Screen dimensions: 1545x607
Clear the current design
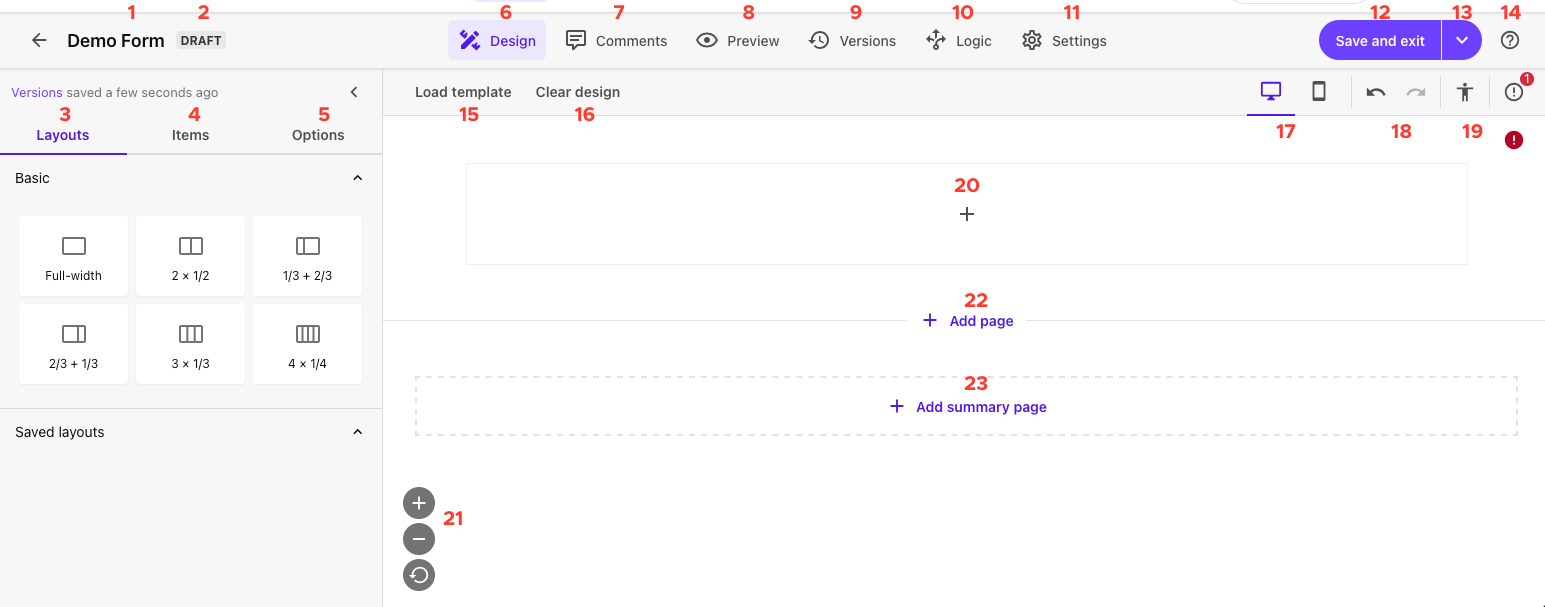[x=577, y=91]
